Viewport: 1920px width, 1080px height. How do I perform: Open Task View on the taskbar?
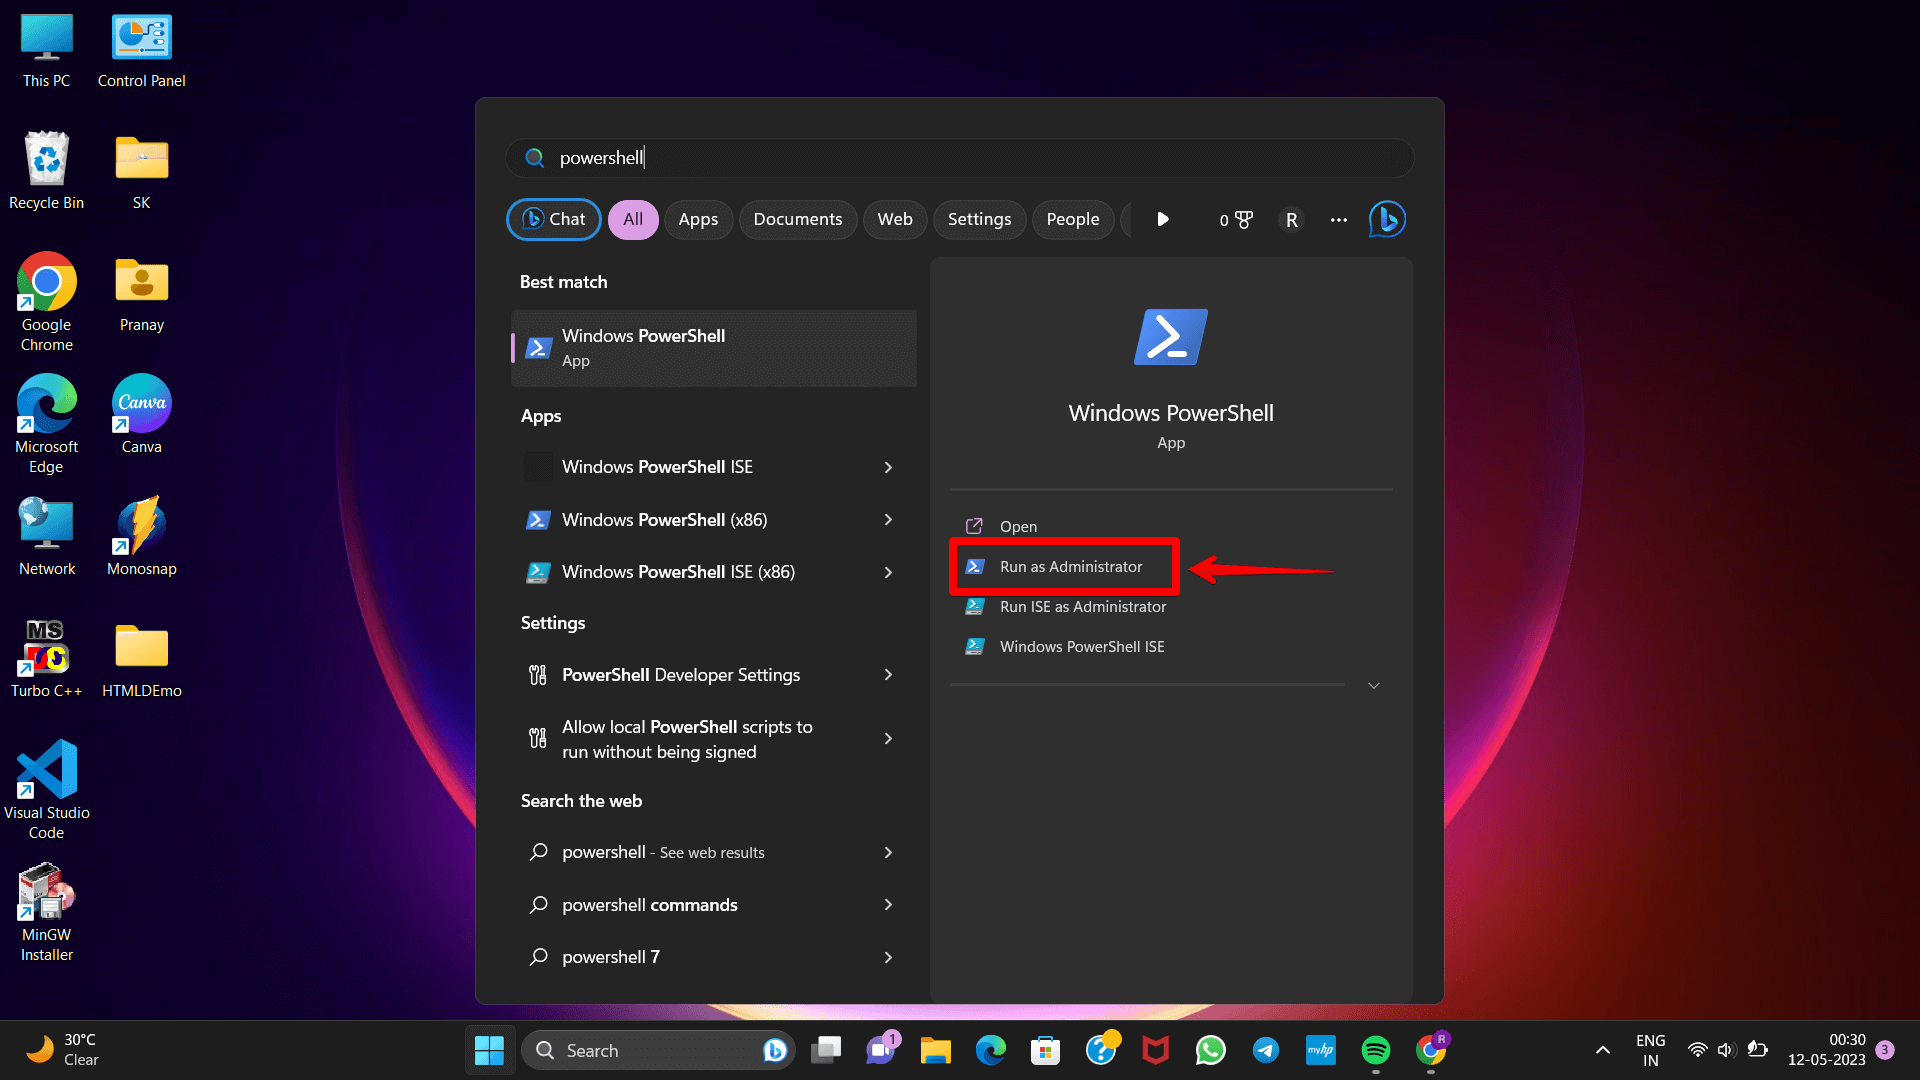pyautogui.click(x=826, y=1050)
